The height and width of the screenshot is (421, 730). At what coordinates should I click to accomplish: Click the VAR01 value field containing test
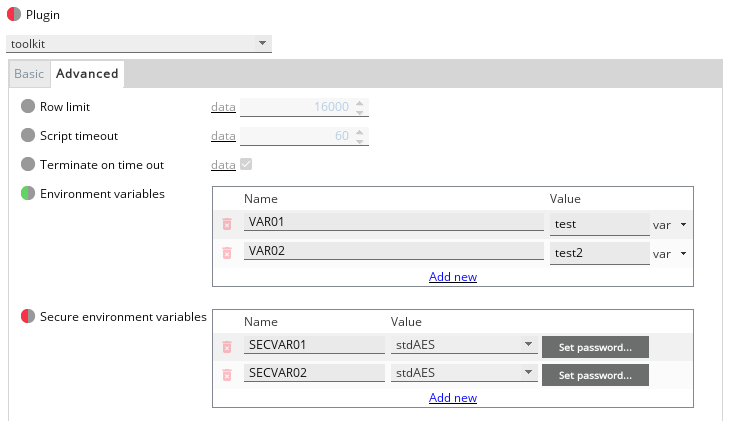tap(599, 224)
